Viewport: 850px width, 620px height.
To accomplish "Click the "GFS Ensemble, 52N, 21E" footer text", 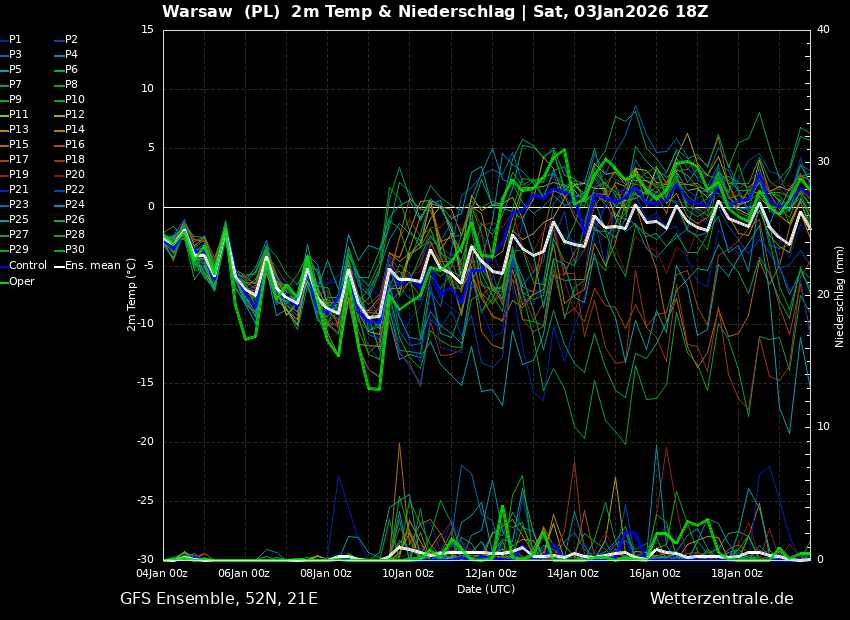I will tap(219, 599).
